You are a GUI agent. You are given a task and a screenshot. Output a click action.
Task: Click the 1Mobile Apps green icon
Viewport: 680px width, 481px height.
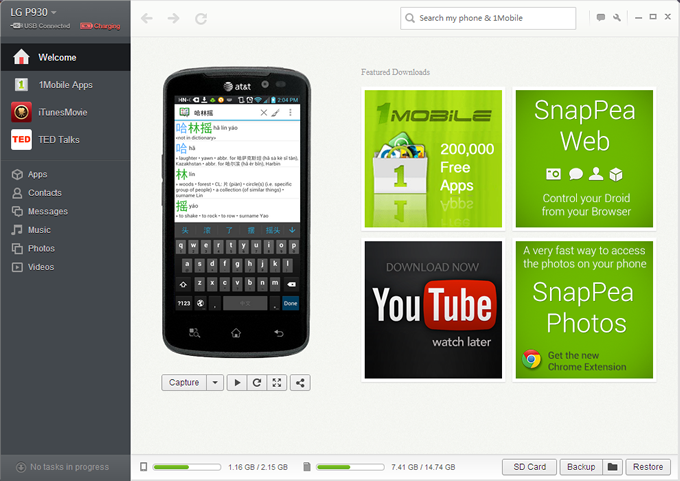(21, 85)
